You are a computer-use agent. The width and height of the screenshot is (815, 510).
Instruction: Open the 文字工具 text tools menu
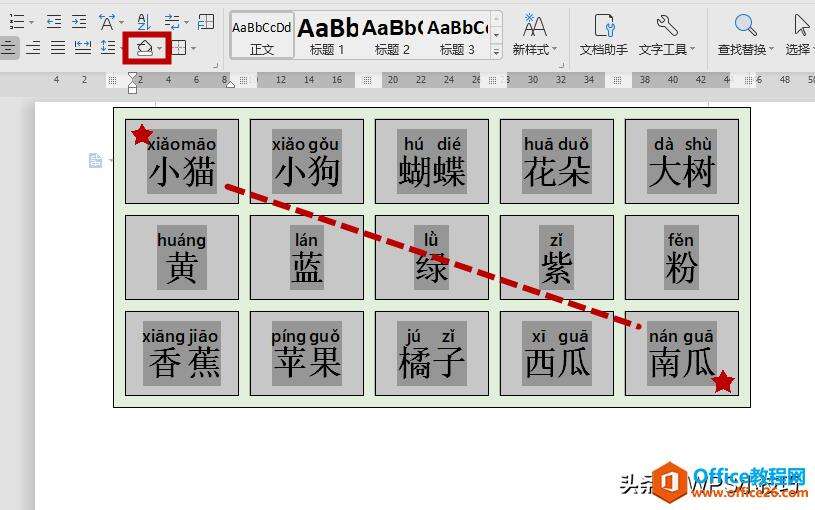pos(666,35)
